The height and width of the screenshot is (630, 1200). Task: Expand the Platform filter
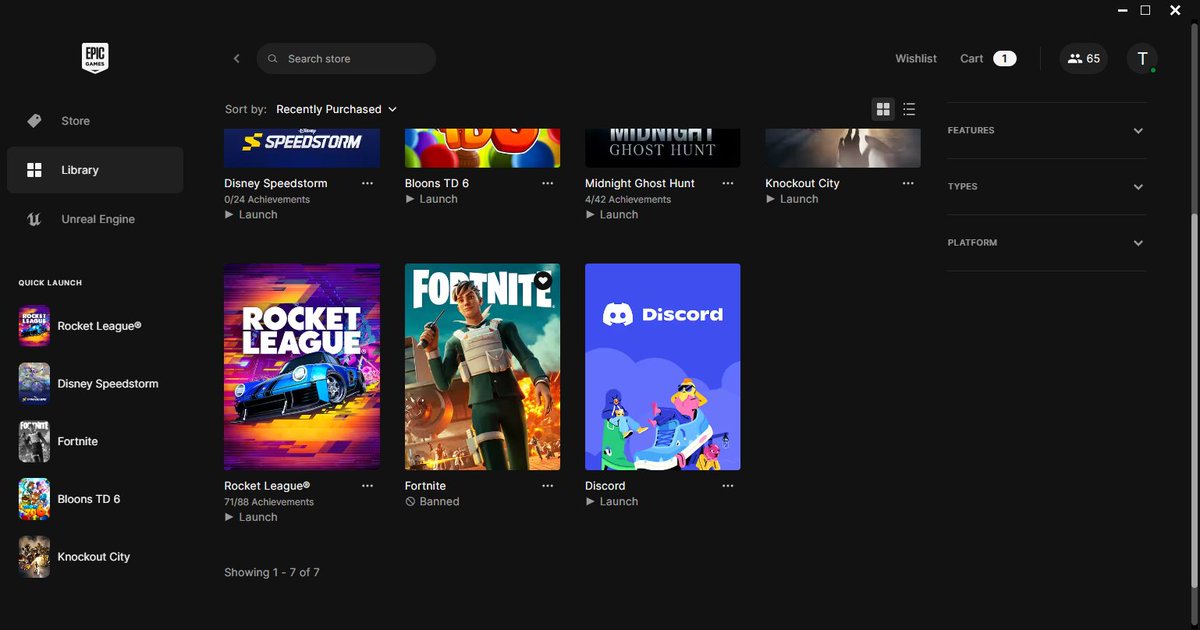coord(1046,243)
